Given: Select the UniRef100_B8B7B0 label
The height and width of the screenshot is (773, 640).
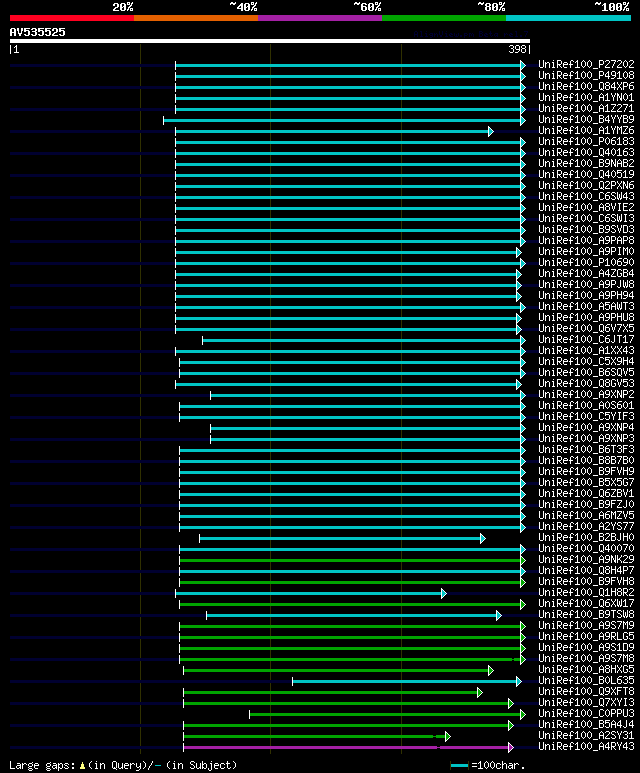Looking at the screenshot, I should (586, 461).
